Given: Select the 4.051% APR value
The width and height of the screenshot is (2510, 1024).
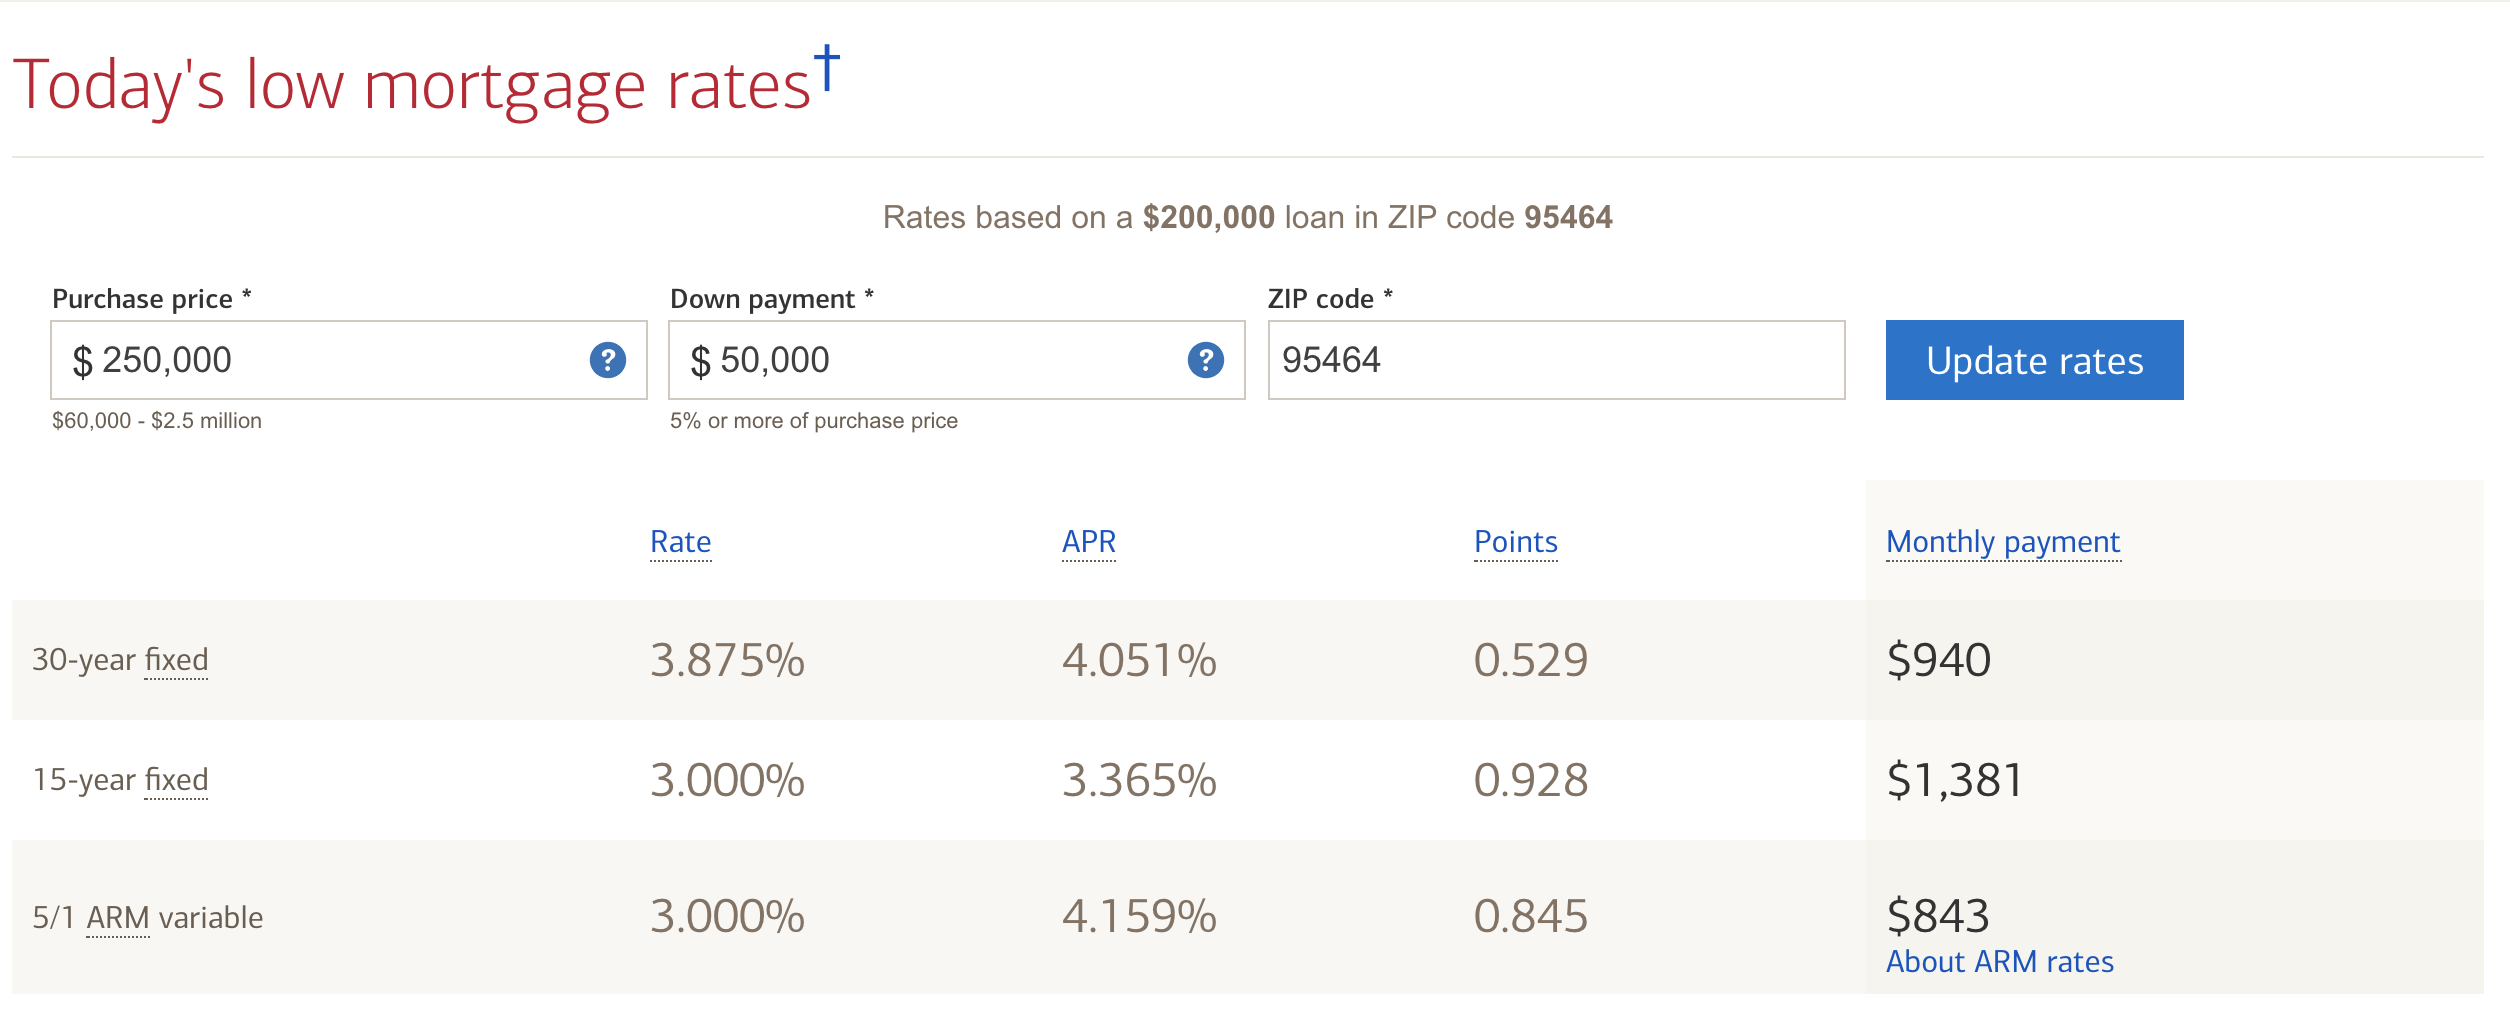Looking at the screenshot, I should point(1140,660).
